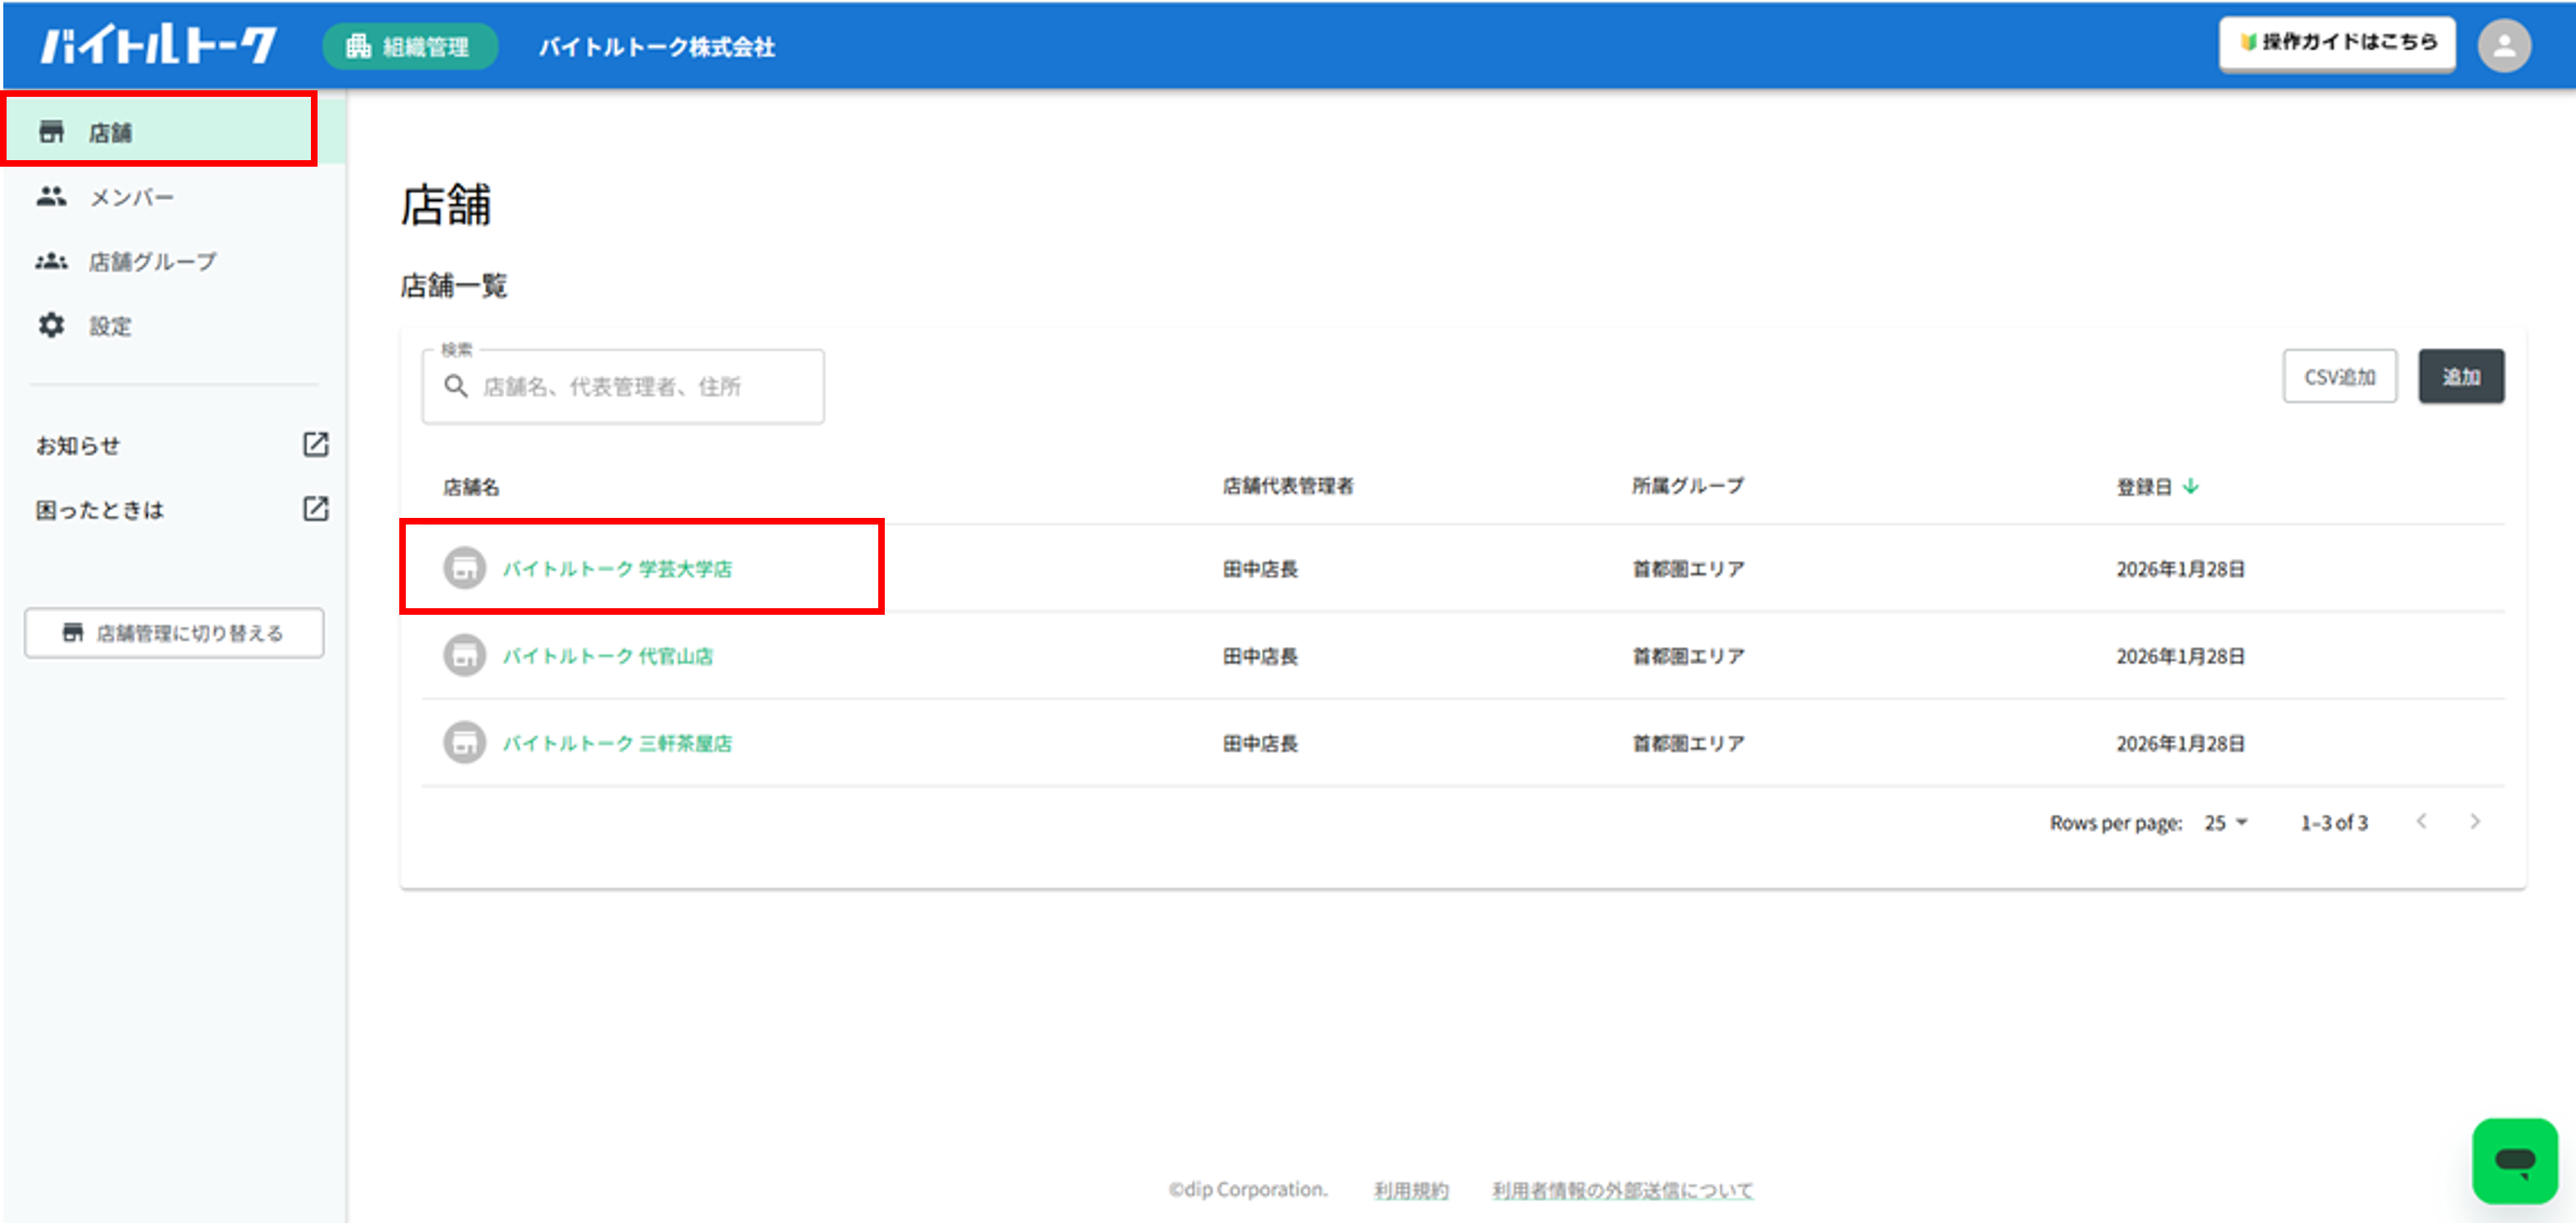
Task: Open Rows per page 25 dropdown
Action: (2225, 822)
